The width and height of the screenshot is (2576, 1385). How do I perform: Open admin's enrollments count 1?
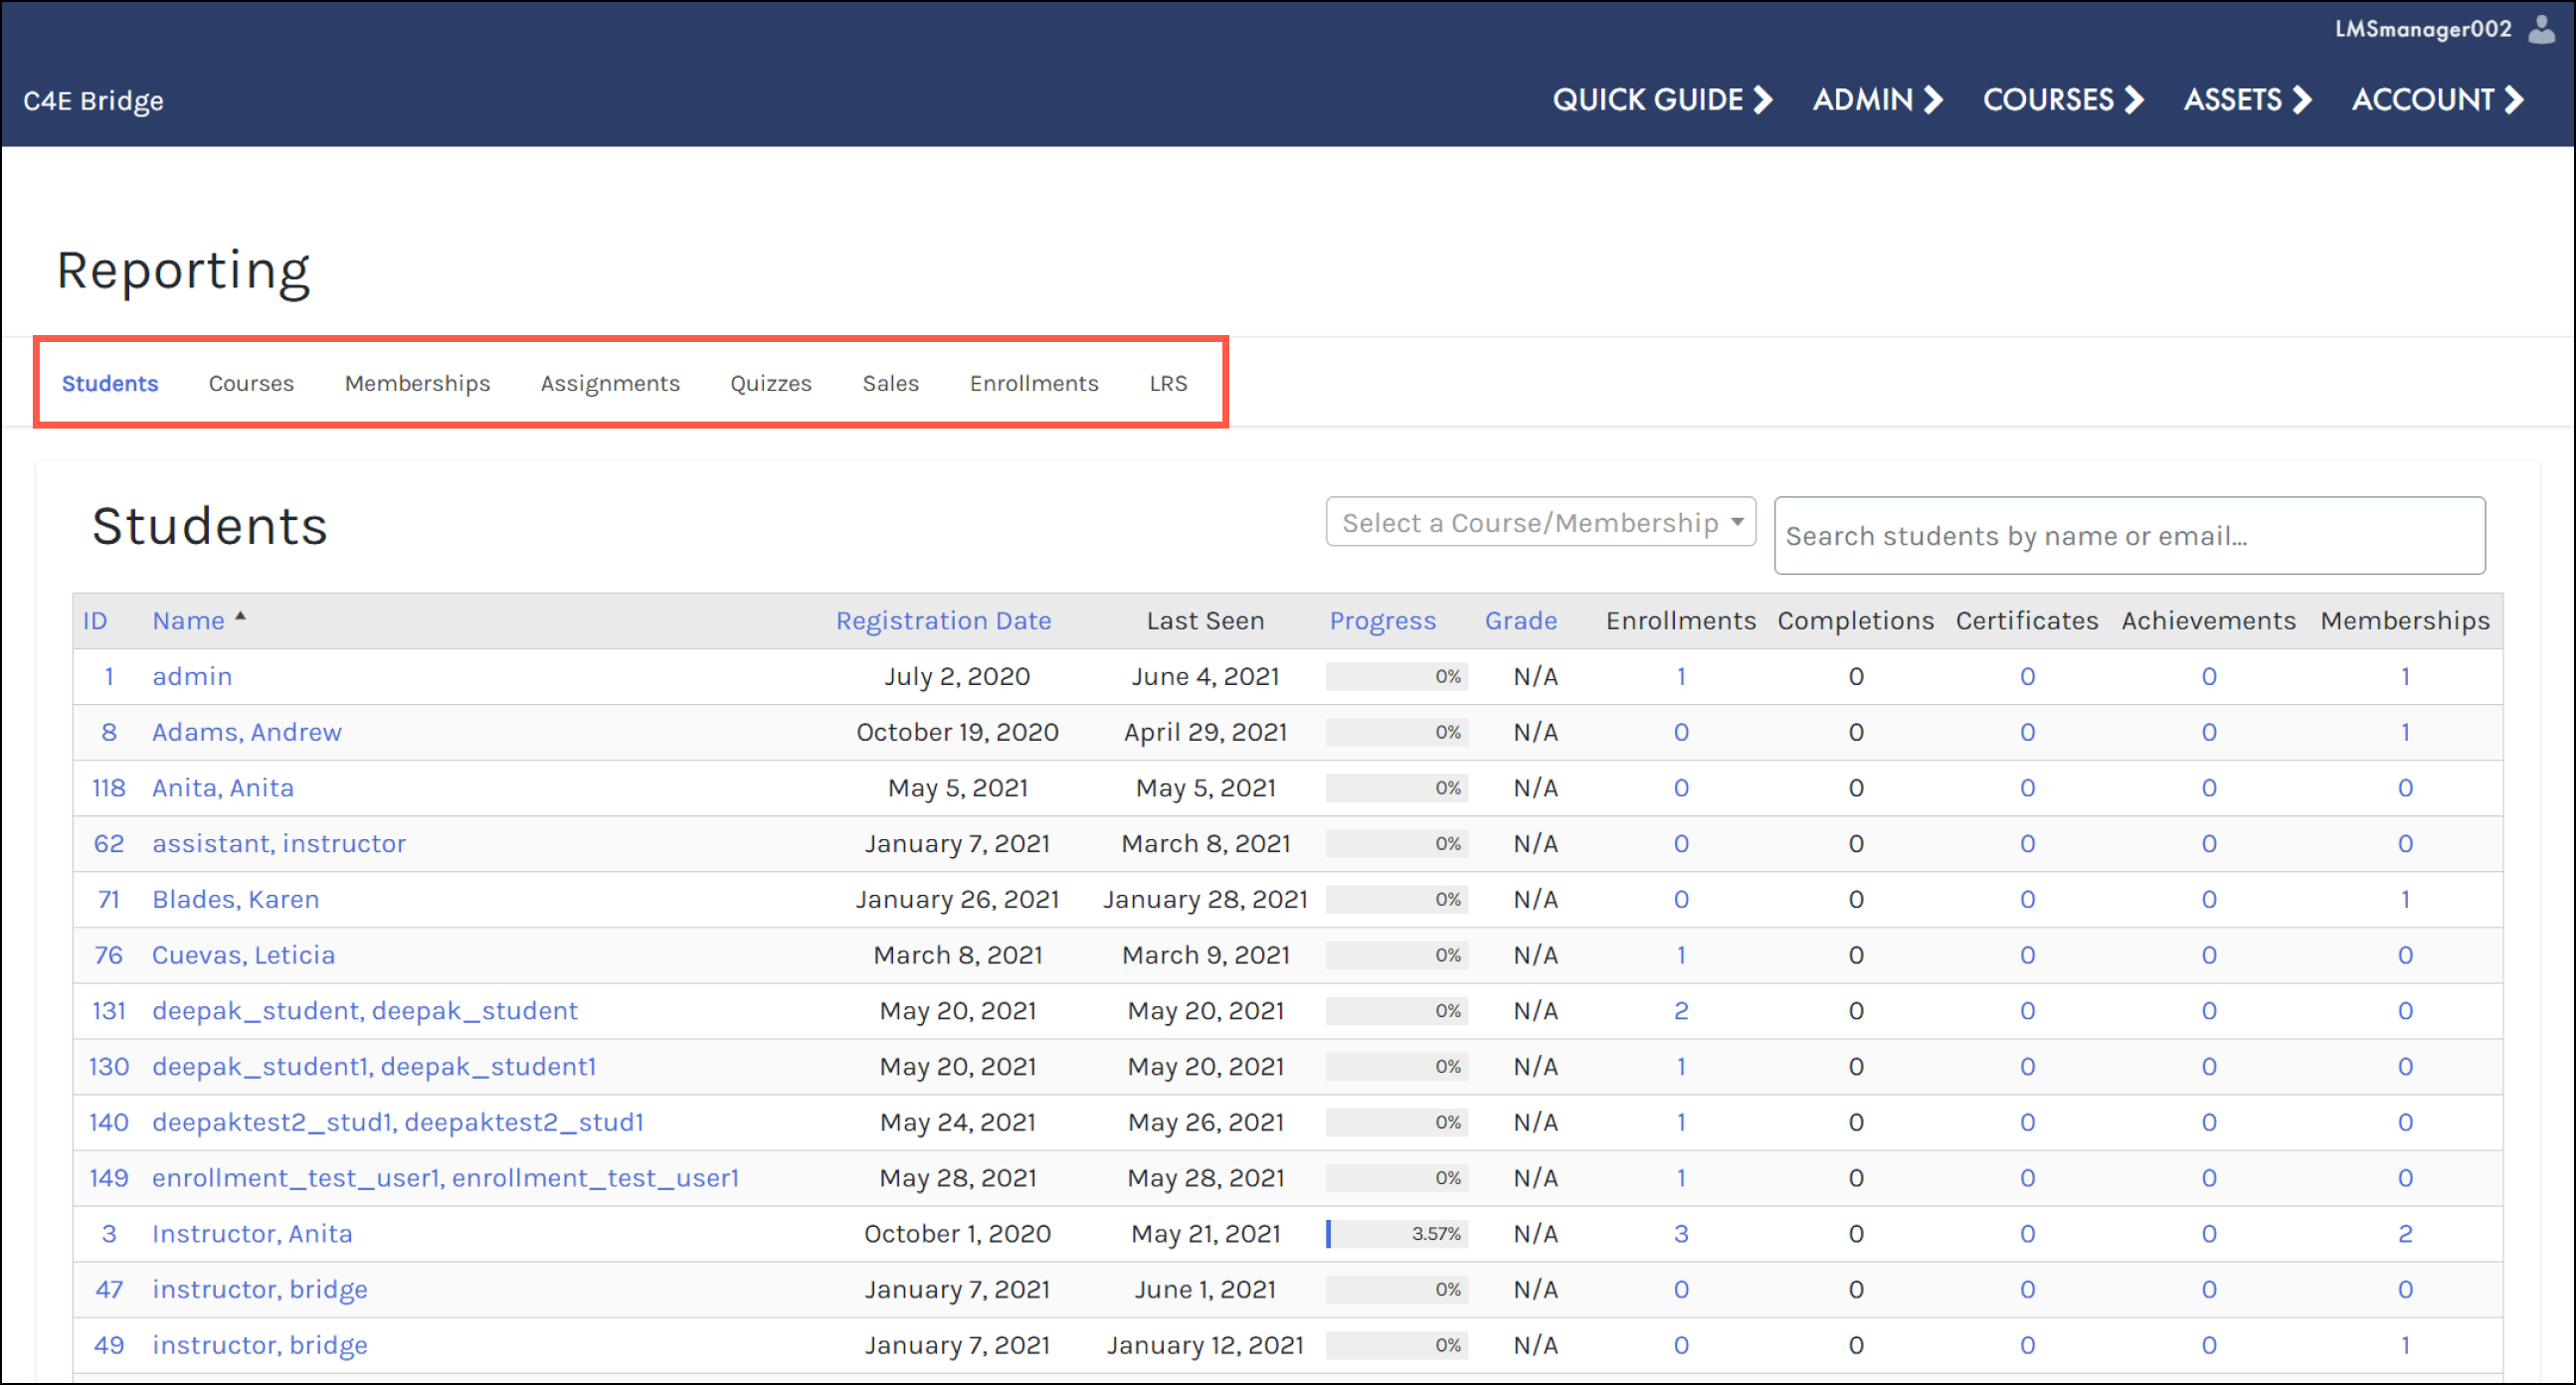[1681, 677]
